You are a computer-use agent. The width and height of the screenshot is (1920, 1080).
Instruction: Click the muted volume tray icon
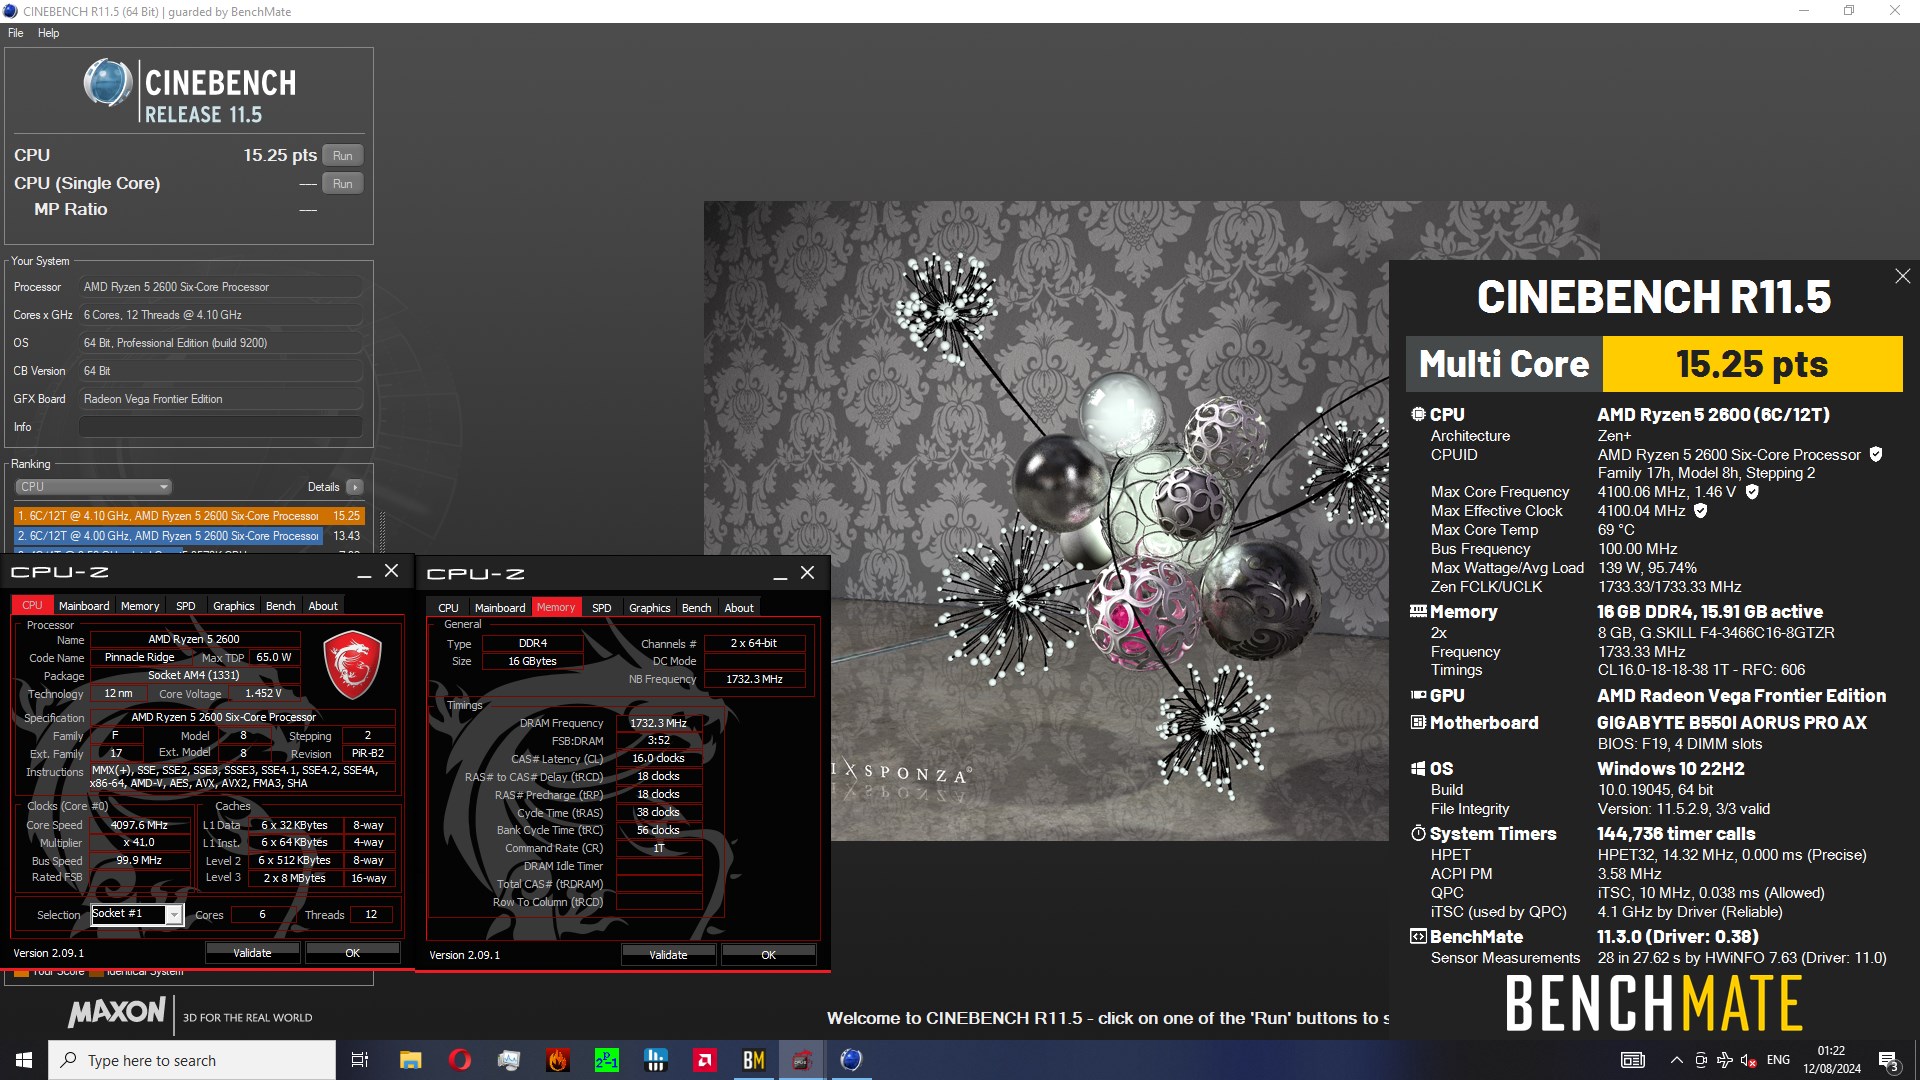[1748, 1060]
